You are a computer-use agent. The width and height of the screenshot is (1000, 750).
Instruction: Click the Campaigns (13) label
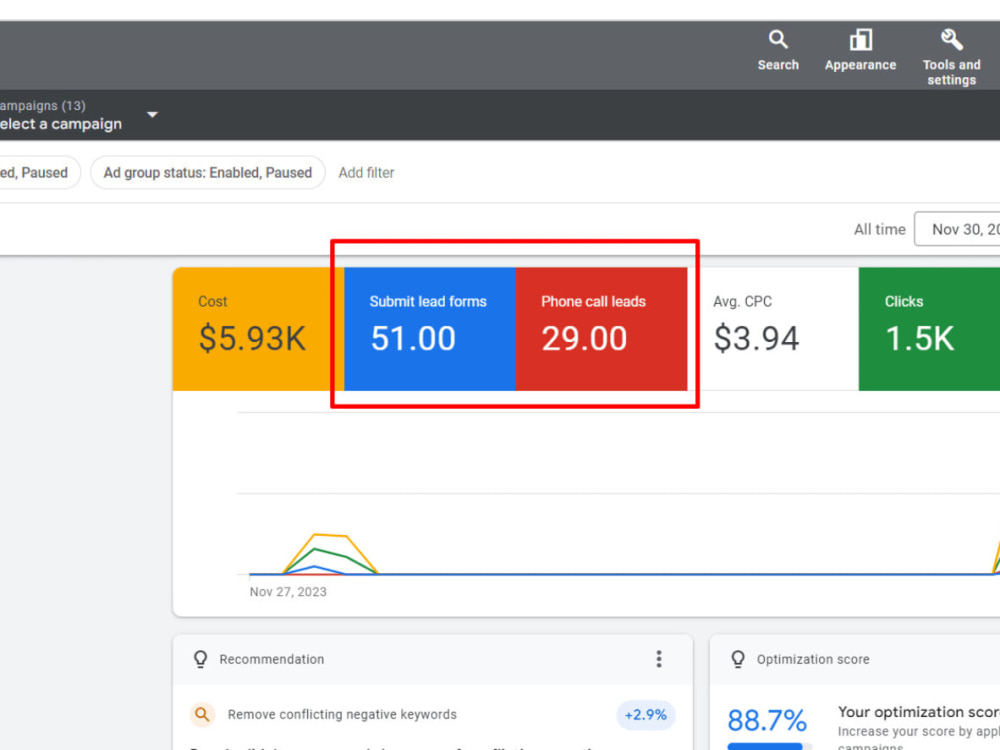[x=42, y=106]
